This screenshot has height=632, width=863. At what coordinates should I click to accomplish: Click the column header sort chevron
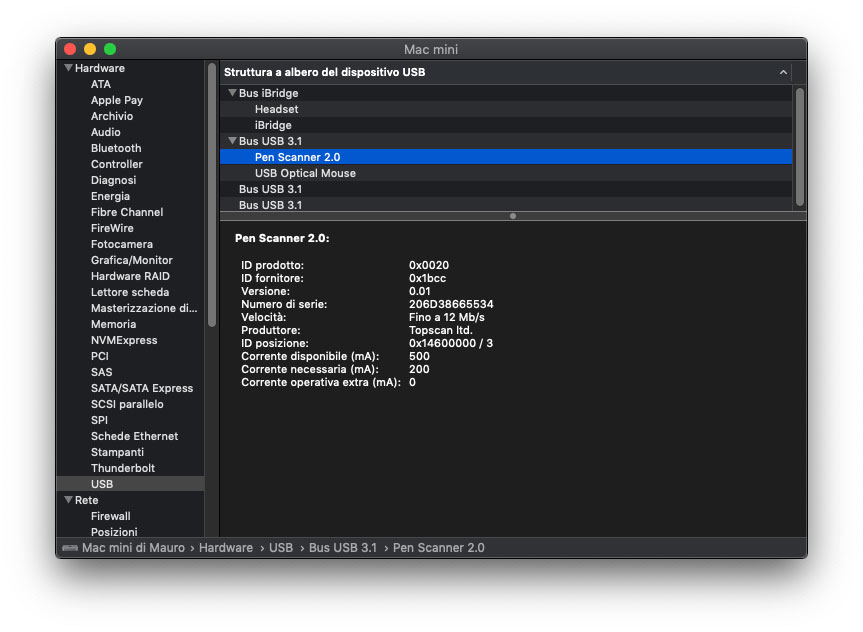(x=782, y=73)
